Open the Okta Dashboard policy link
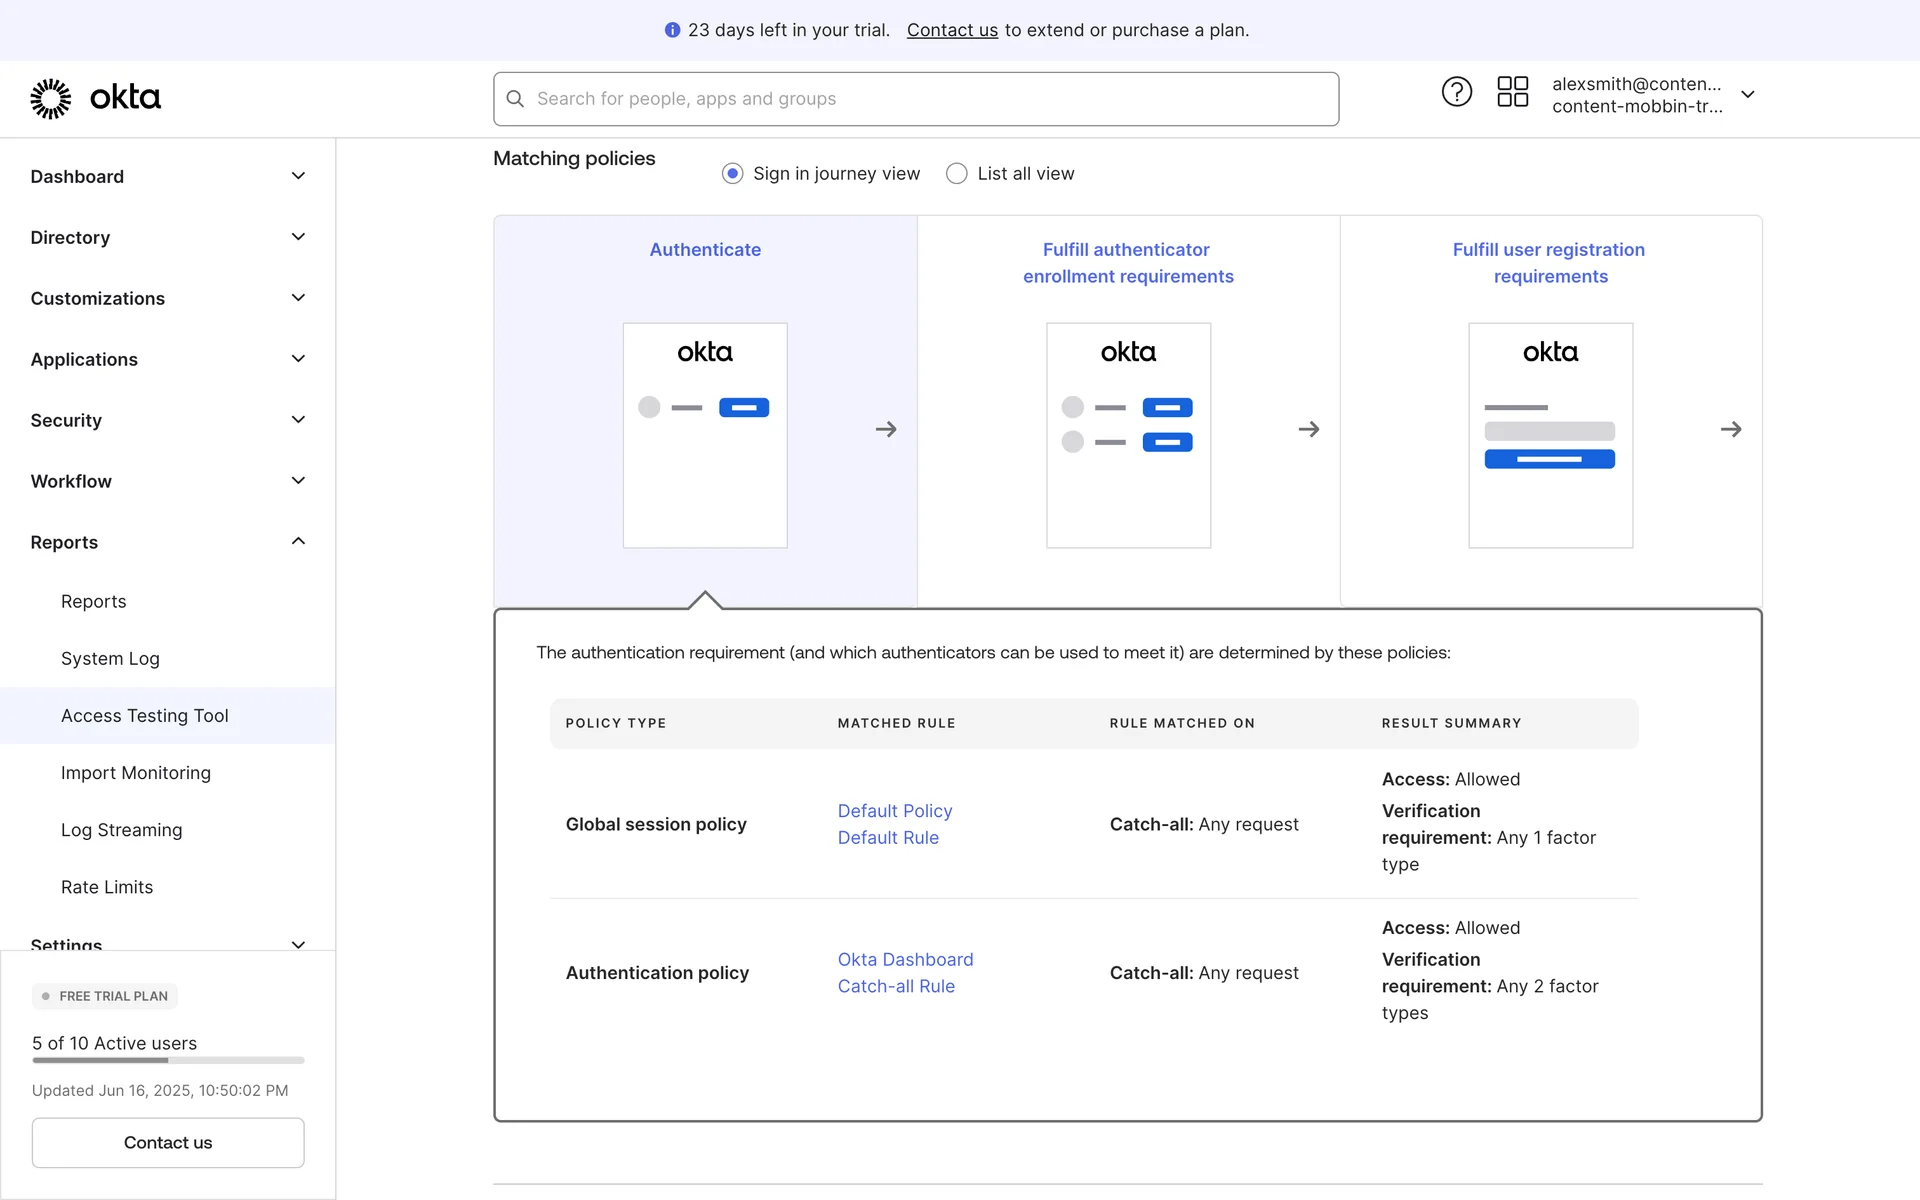1920x1200 pixels. [x=905, y=959]
